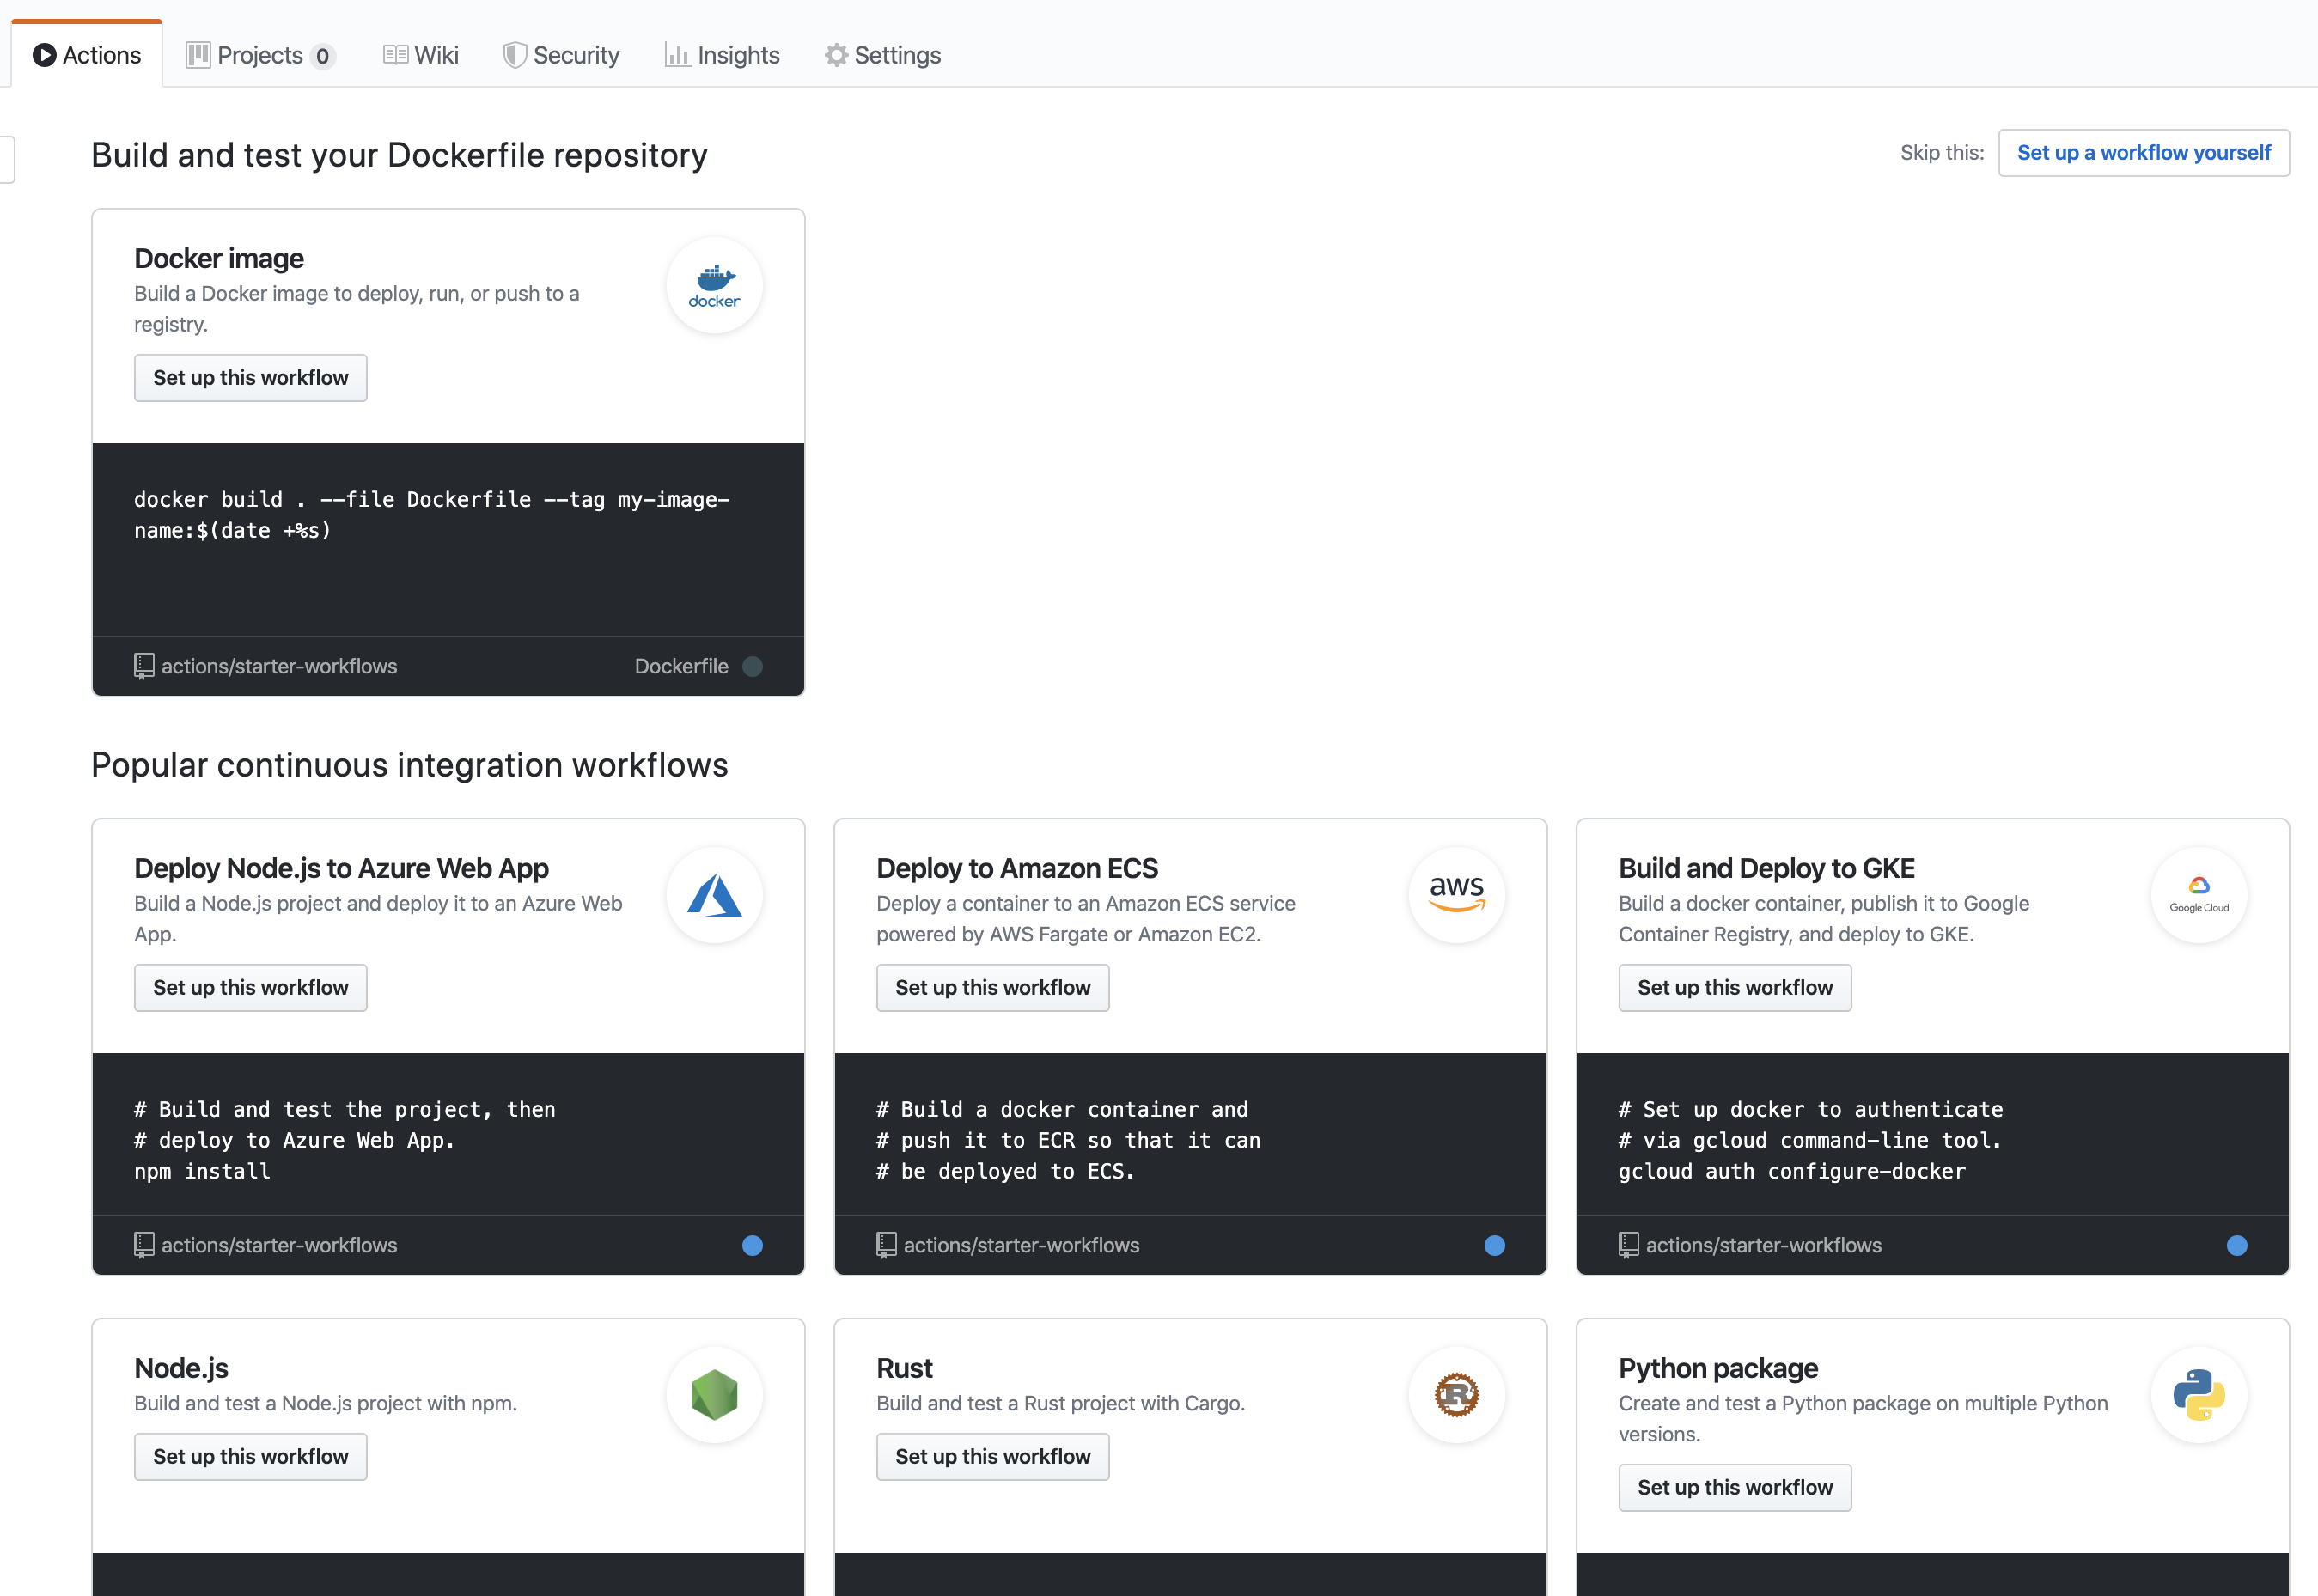Image resolution: width=2318 pixels, height=1596 pixels.
Task: Set up the Python package workflow
Action: tap(1735, 1488)
